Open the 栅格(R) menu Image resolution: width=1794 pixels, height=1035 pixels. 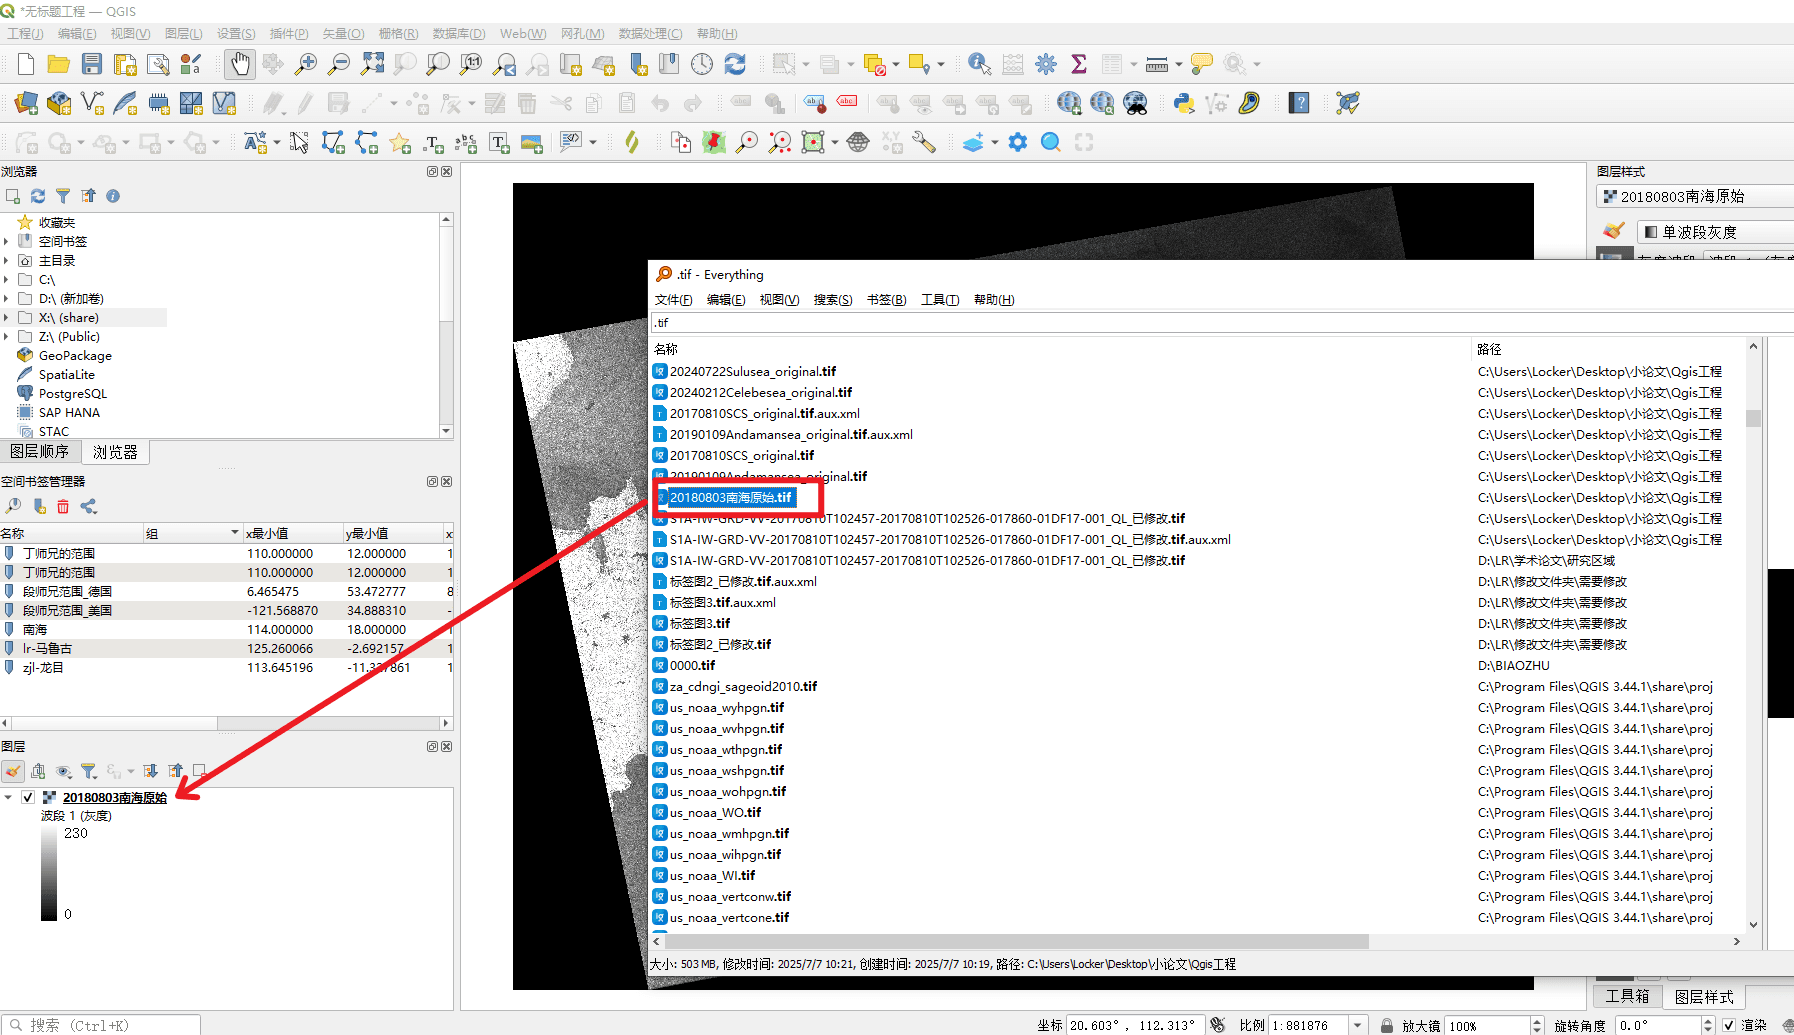pos(398,33)
